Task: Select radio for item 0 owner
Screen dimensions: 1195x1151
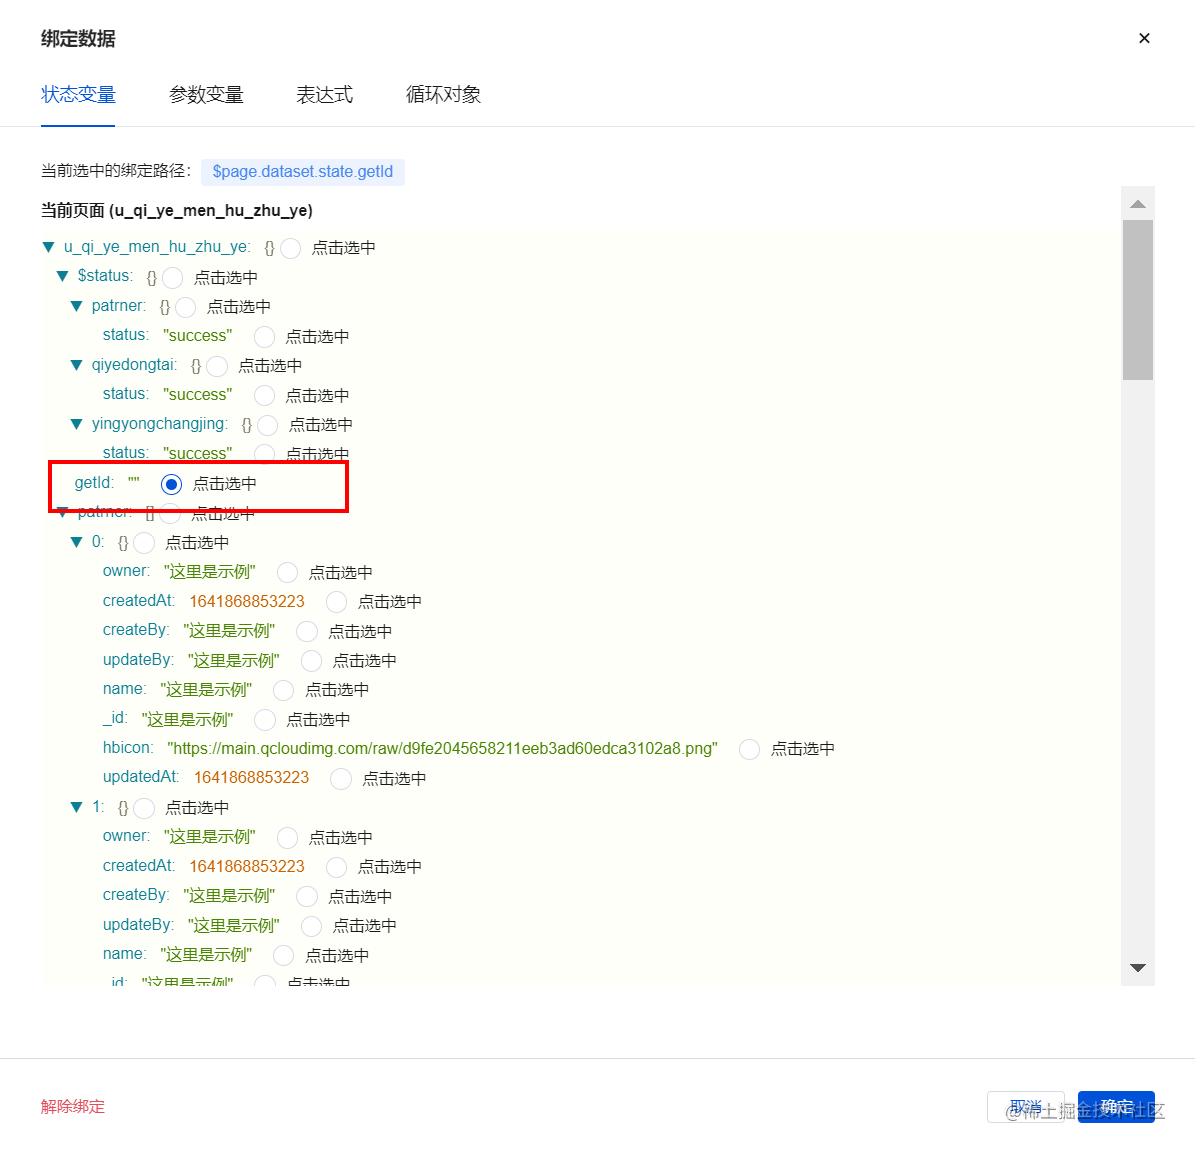Action: pyautogui.click(x=287, y=572)
